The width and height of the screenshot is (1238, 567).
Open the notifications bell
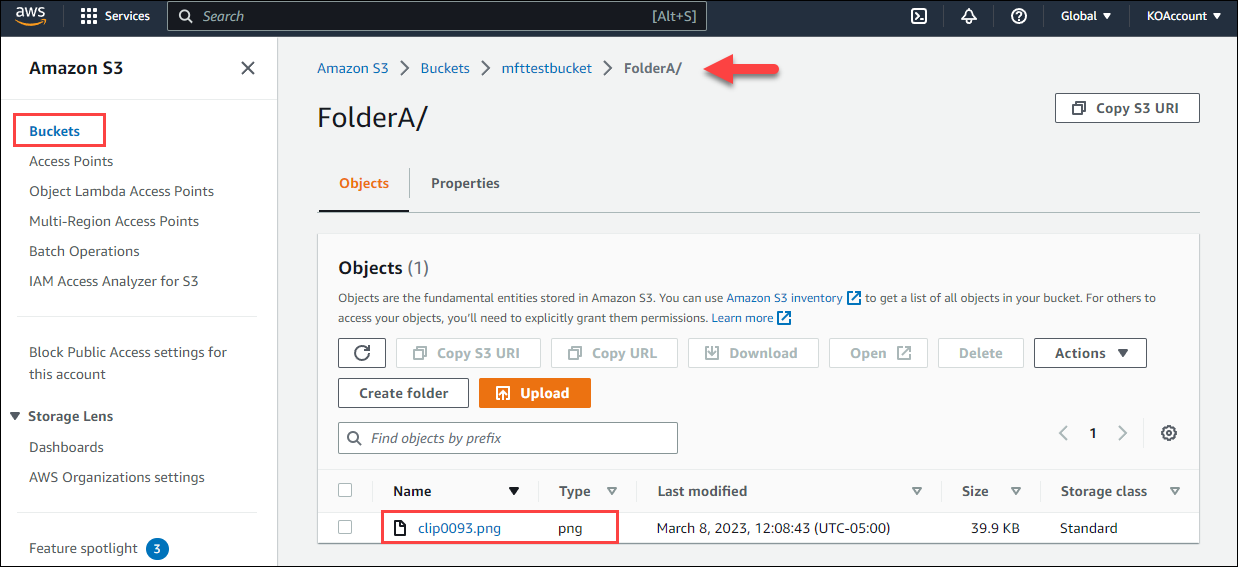click(x=968, y=16)
